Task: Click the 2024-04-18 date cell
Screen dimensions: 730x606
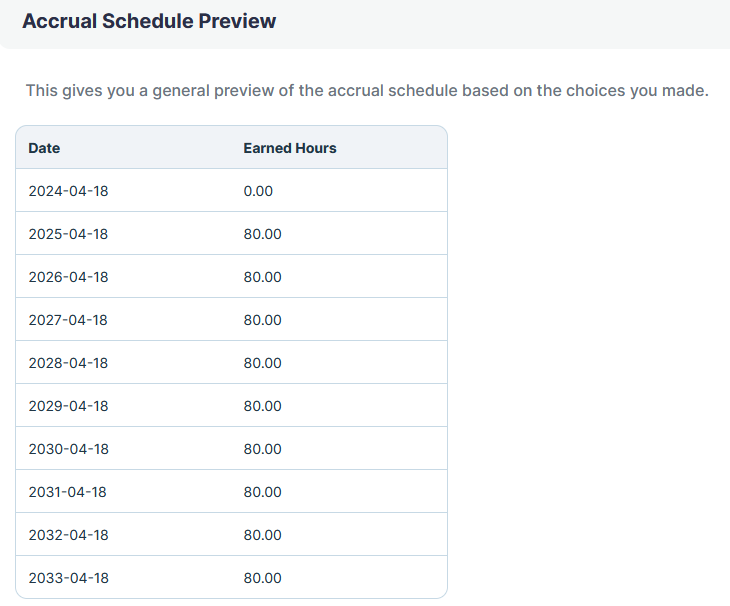Action: [68, 191]
